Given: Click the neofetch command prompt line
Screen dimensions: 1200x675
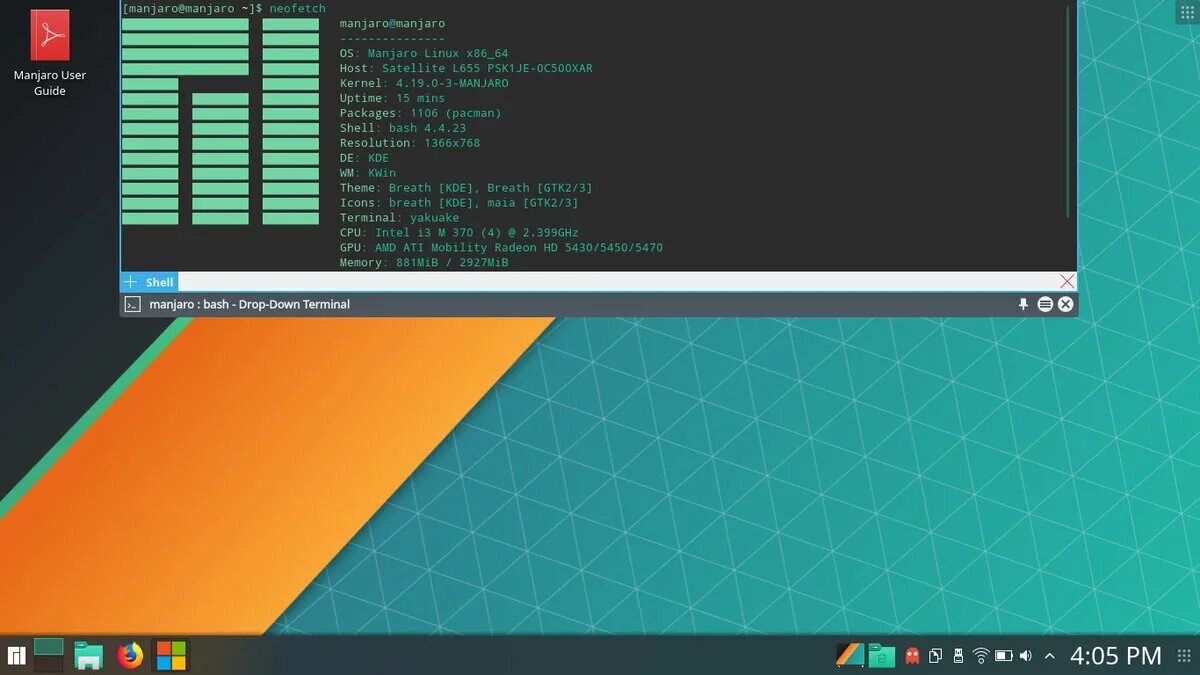Looking at the screenshot, I should [x=224, y=8].
